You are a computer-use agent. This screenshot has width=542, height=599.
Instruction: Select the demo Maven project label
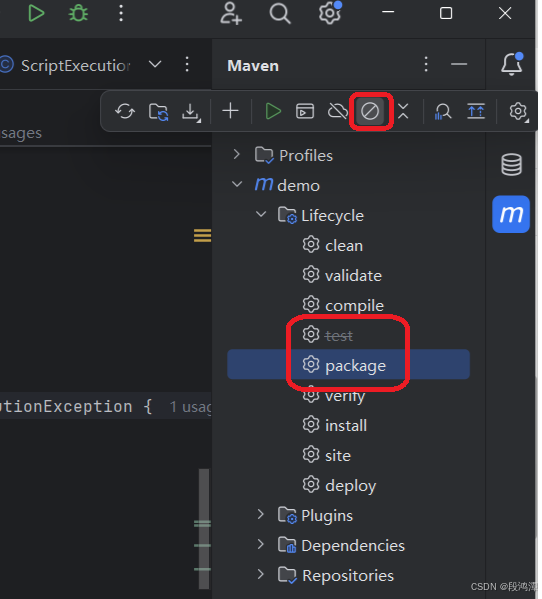pyautogui.click(x=298, y=186)
